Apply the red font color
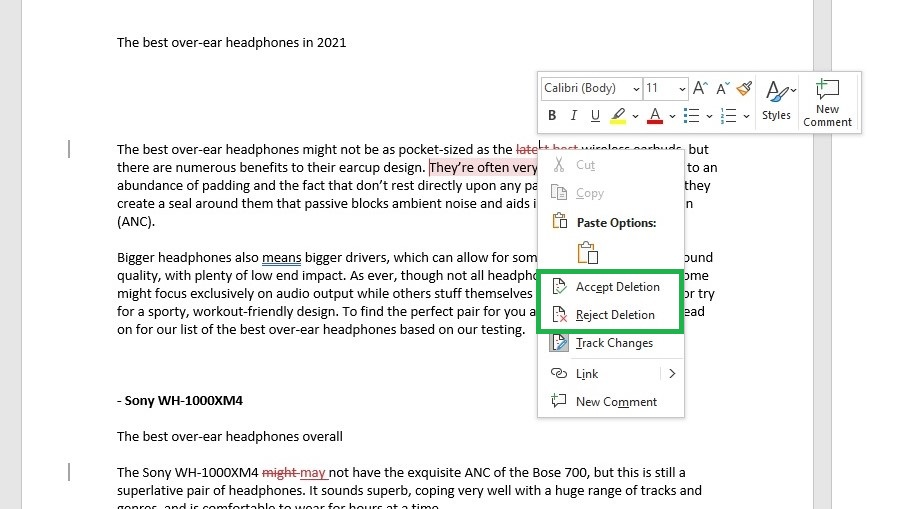Viewport: 904px width, 509px height. point(655,115)
